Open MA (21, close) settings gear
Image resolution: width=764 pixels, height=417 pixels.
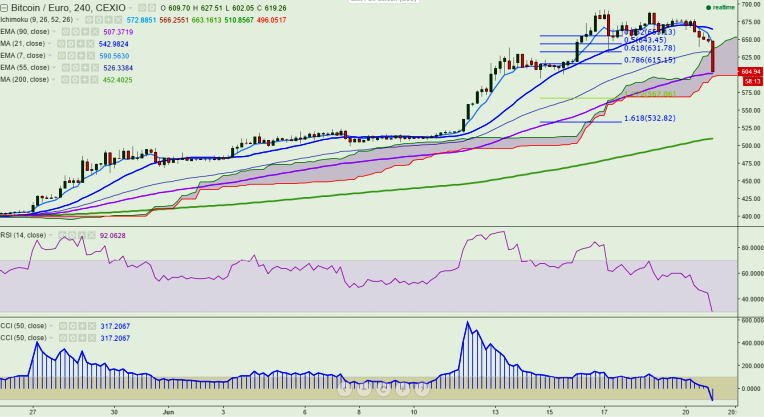click(x=71, y=43)
